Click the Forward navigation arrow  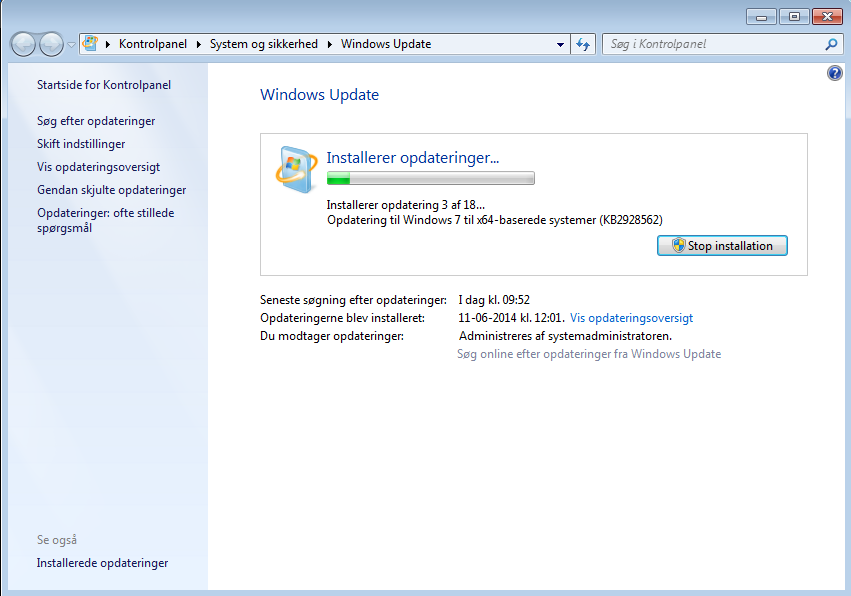(x=52, y=45)
